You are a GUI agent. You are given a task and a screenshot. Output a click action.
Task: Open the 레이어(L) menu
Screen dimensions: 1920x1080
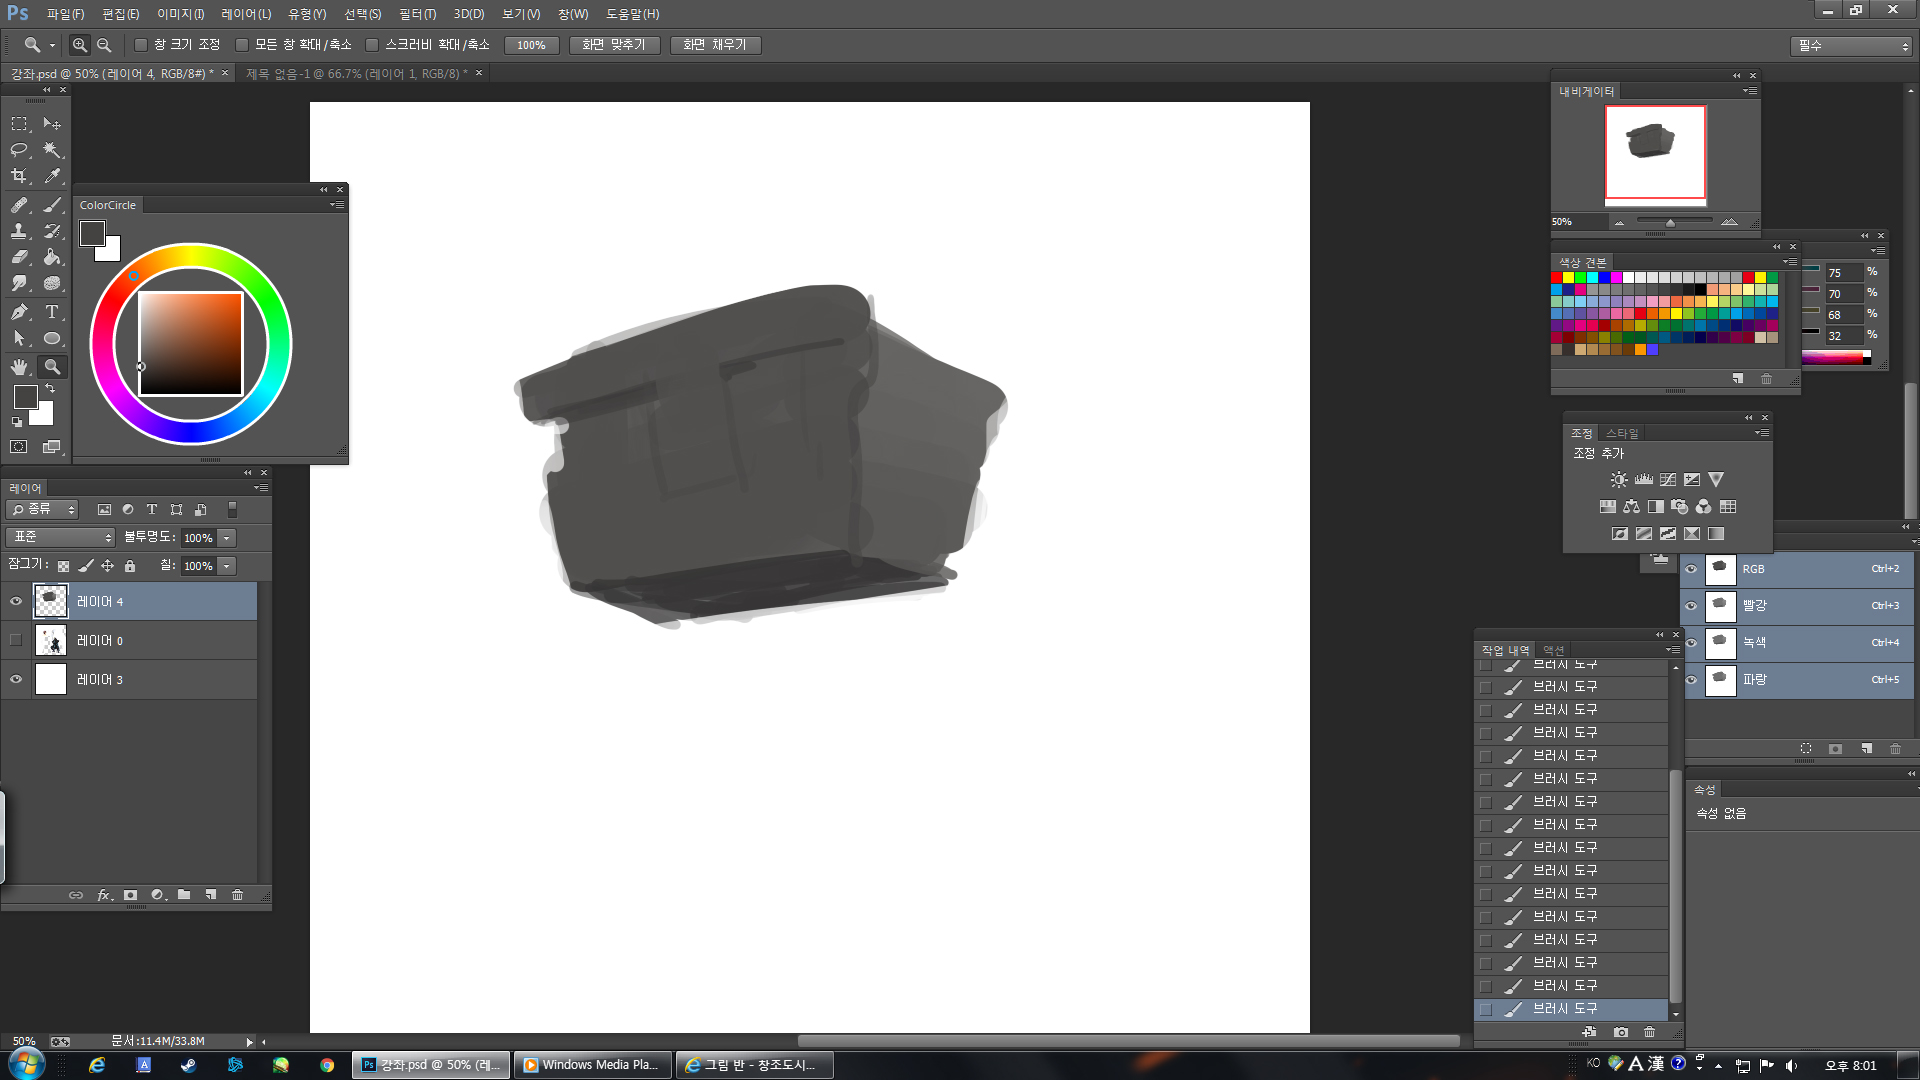pyautogui.click(x=246, y=14)
